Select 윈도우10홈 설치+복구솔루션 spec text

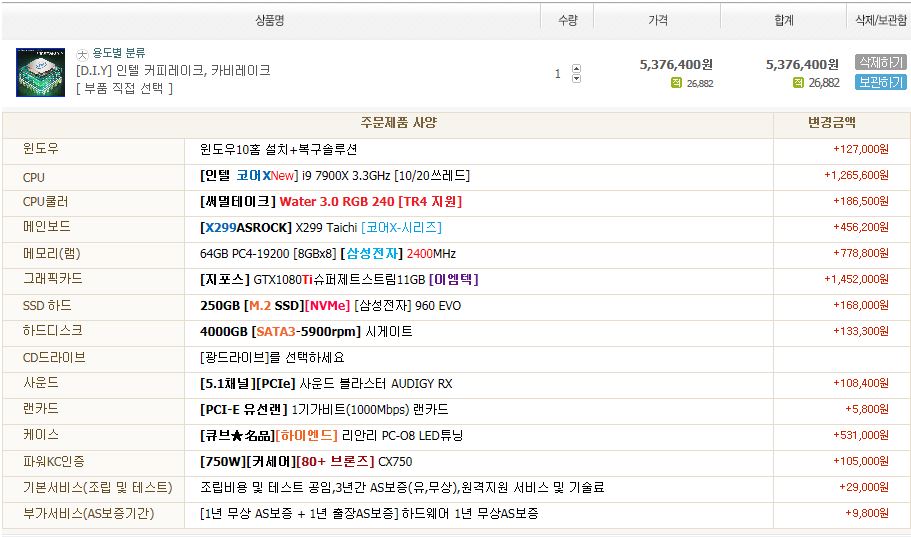(278, 149)
